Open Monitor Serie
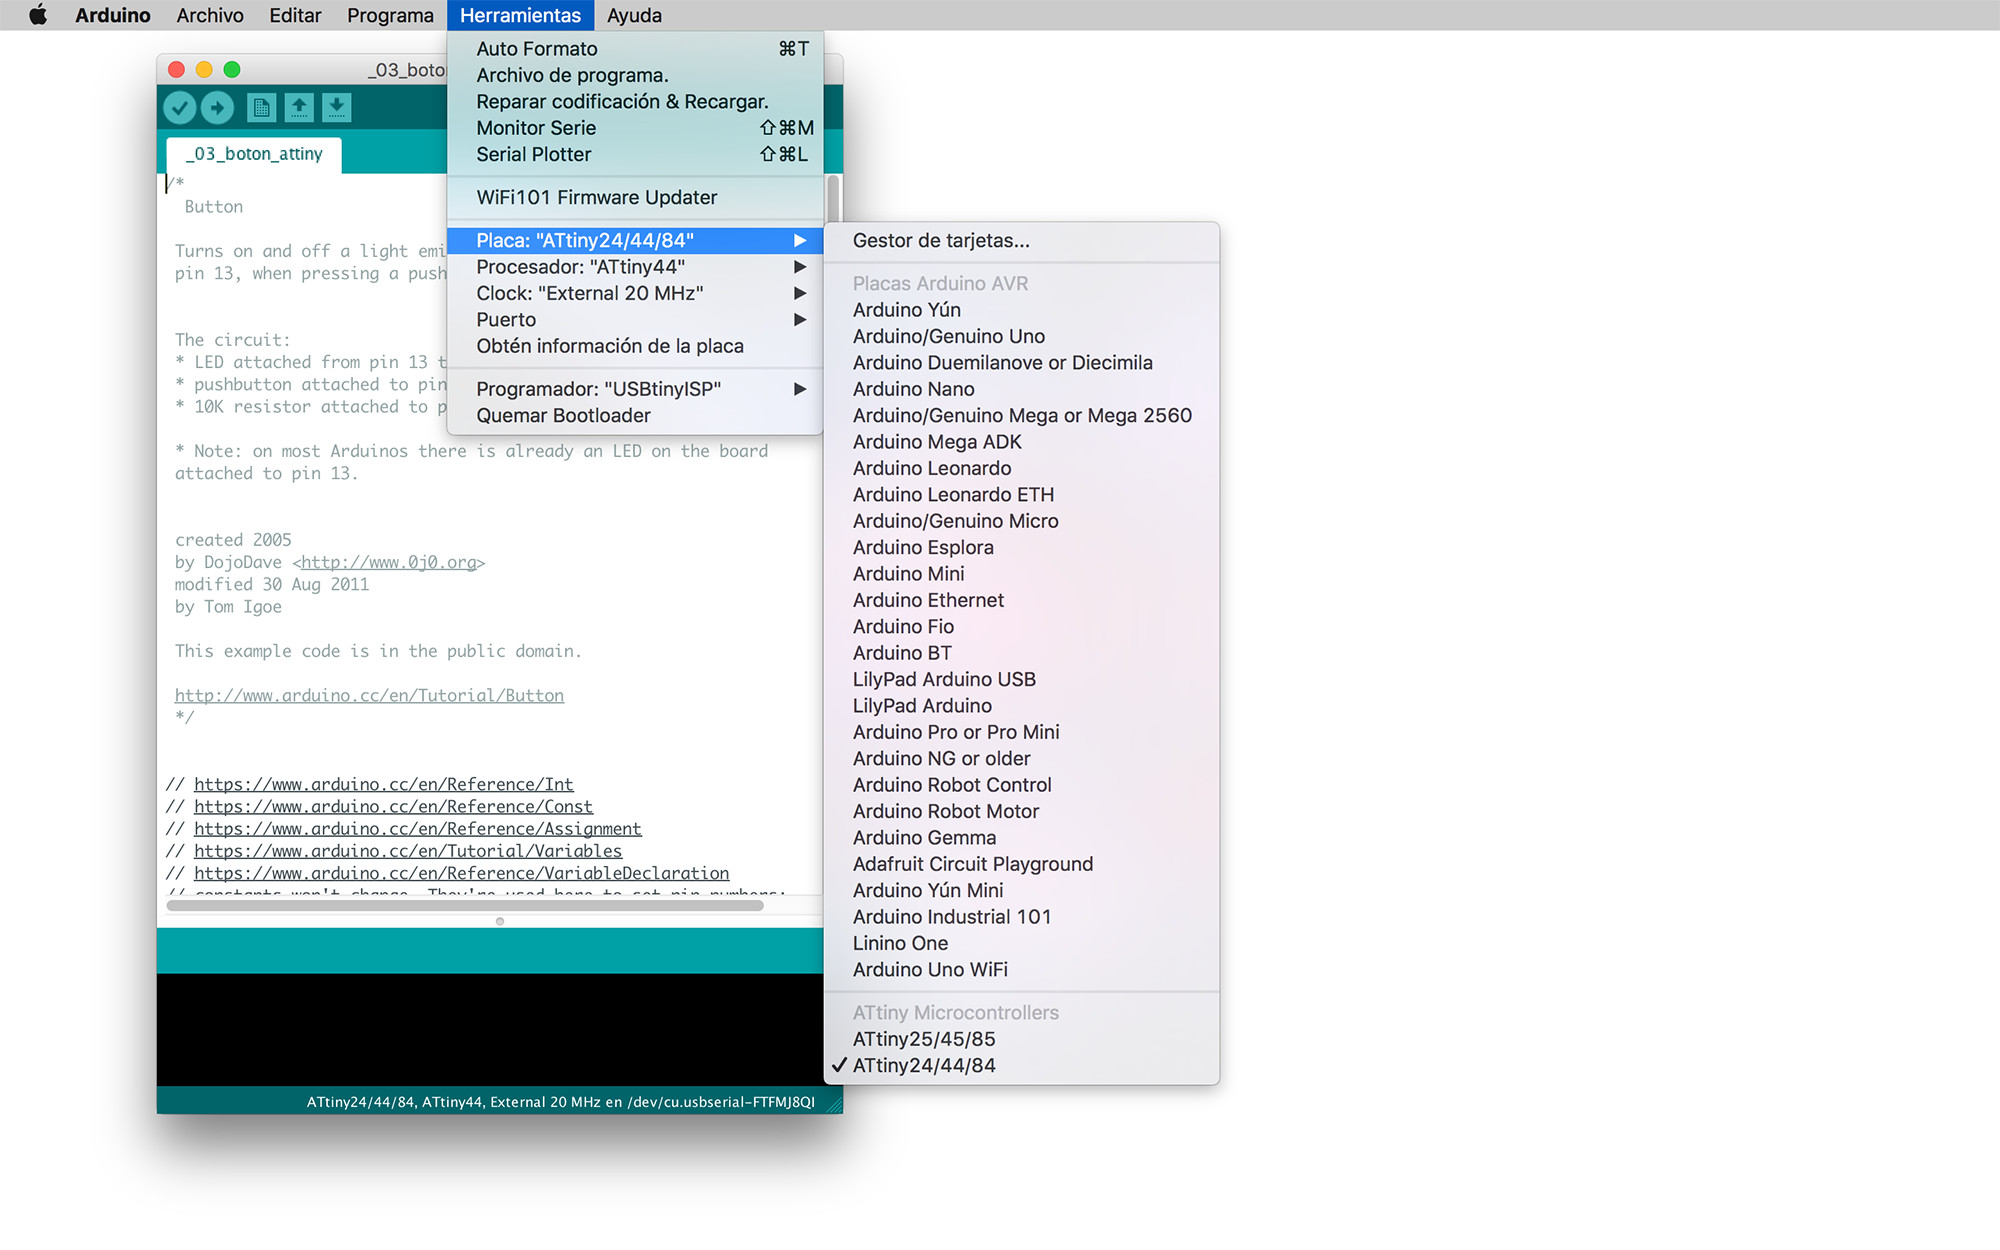 click(635, 128)
